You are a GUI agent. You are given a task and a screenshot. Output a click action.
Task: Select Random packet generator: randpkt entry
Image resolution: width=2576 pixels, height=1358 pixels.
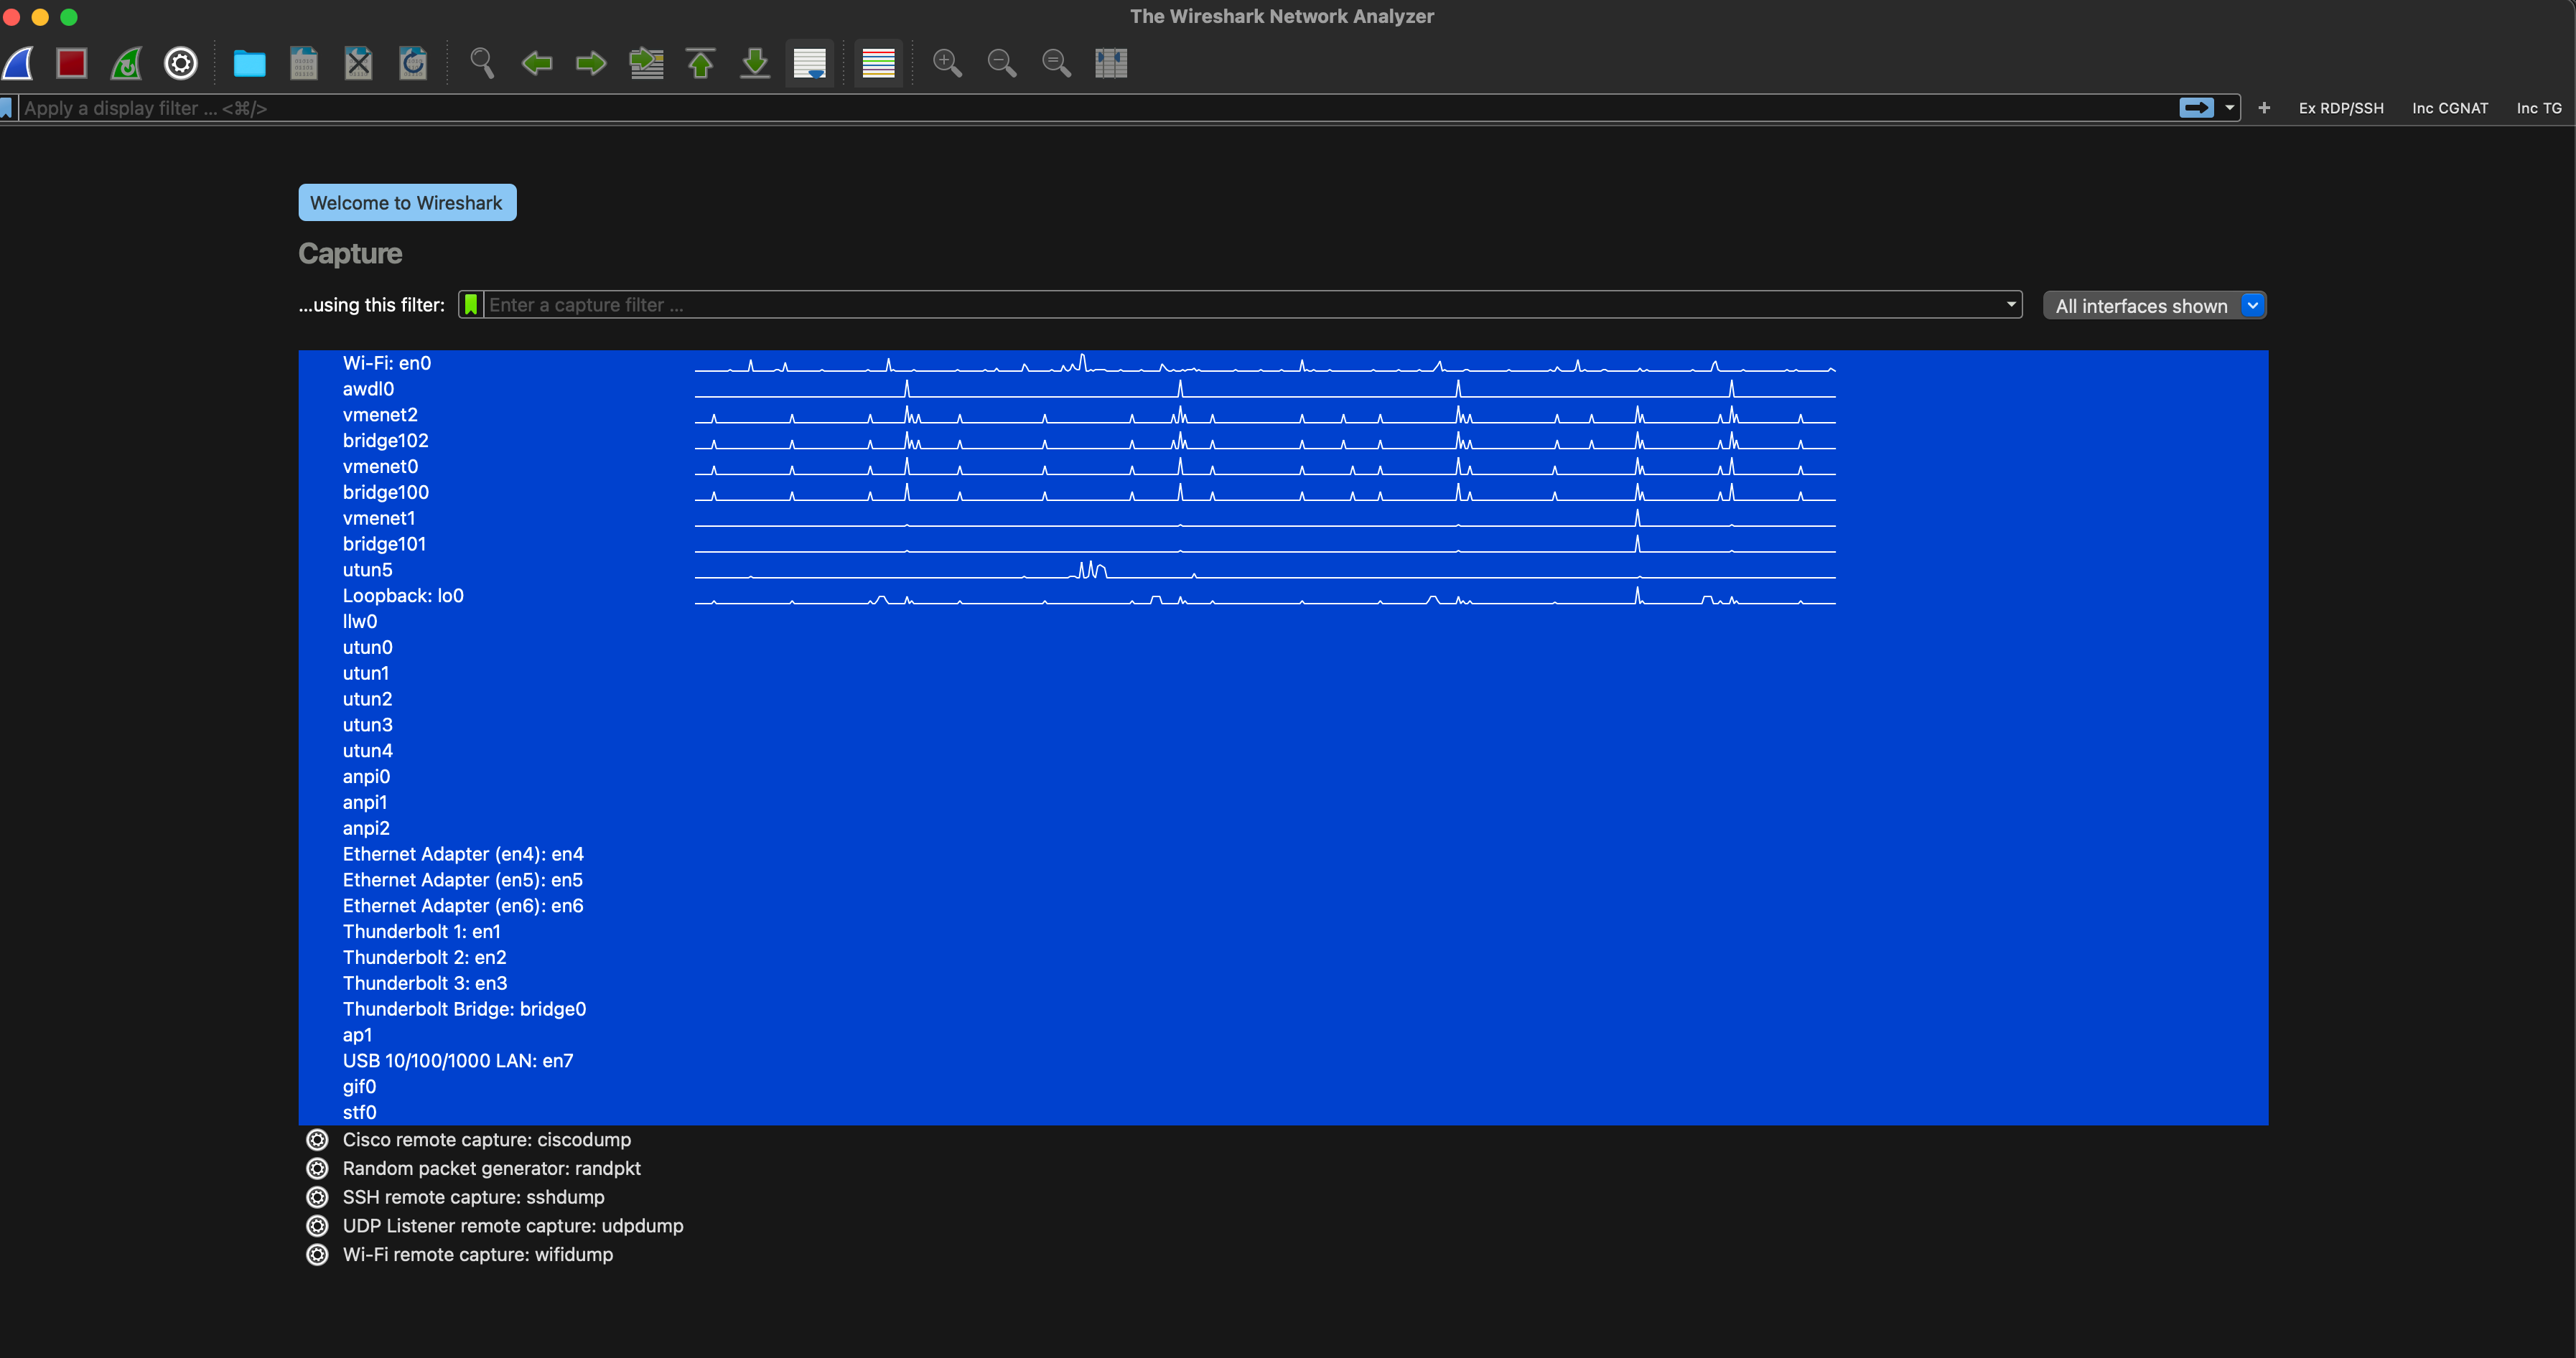pyautogui.click(x=491, y=1169)
